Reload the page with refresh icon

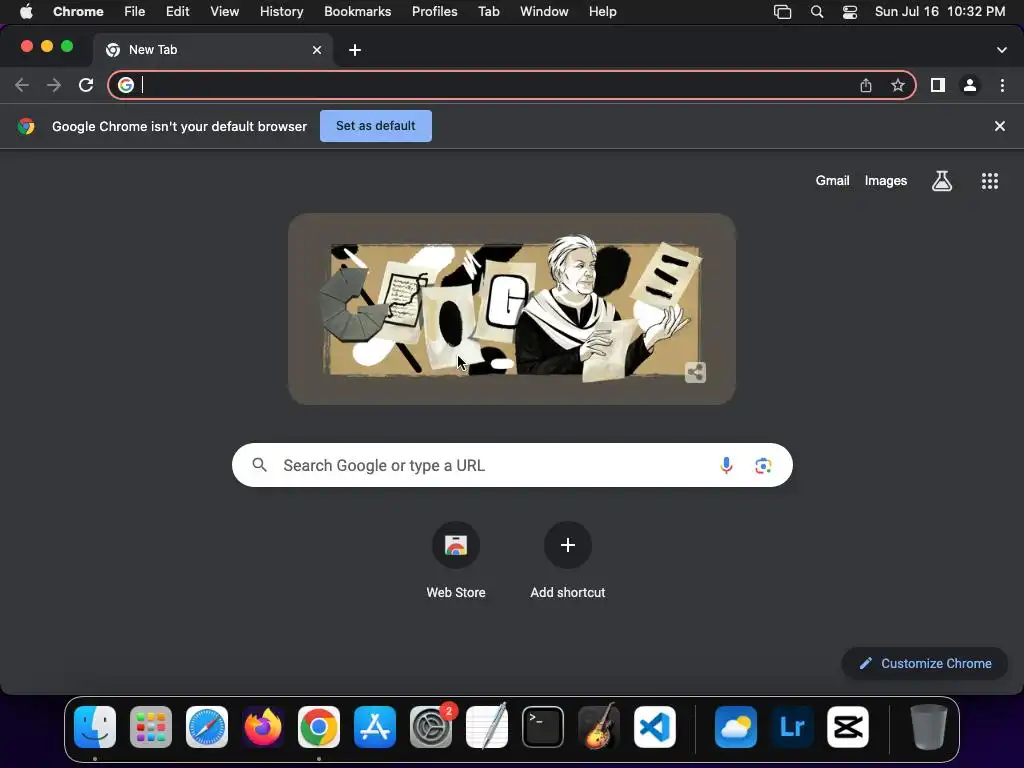(86, 85)
